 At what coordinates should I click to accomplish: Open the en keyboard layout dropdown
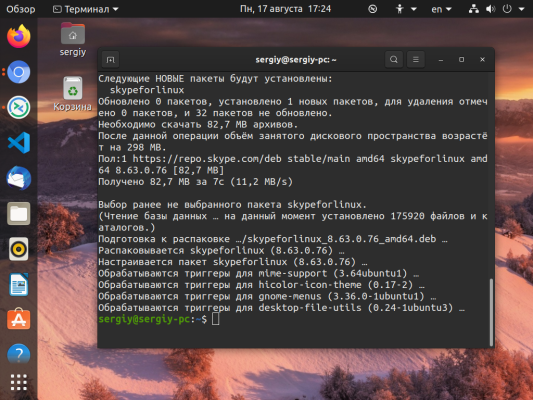point(441,9)
